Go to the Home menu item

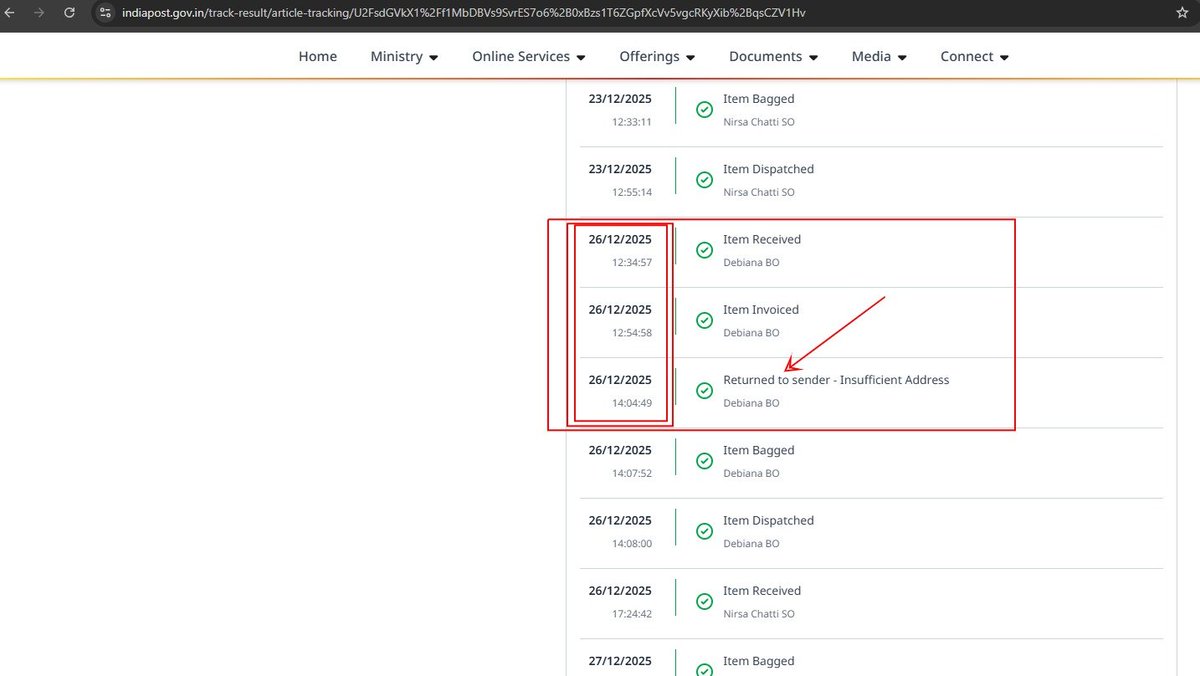[318, 57]
